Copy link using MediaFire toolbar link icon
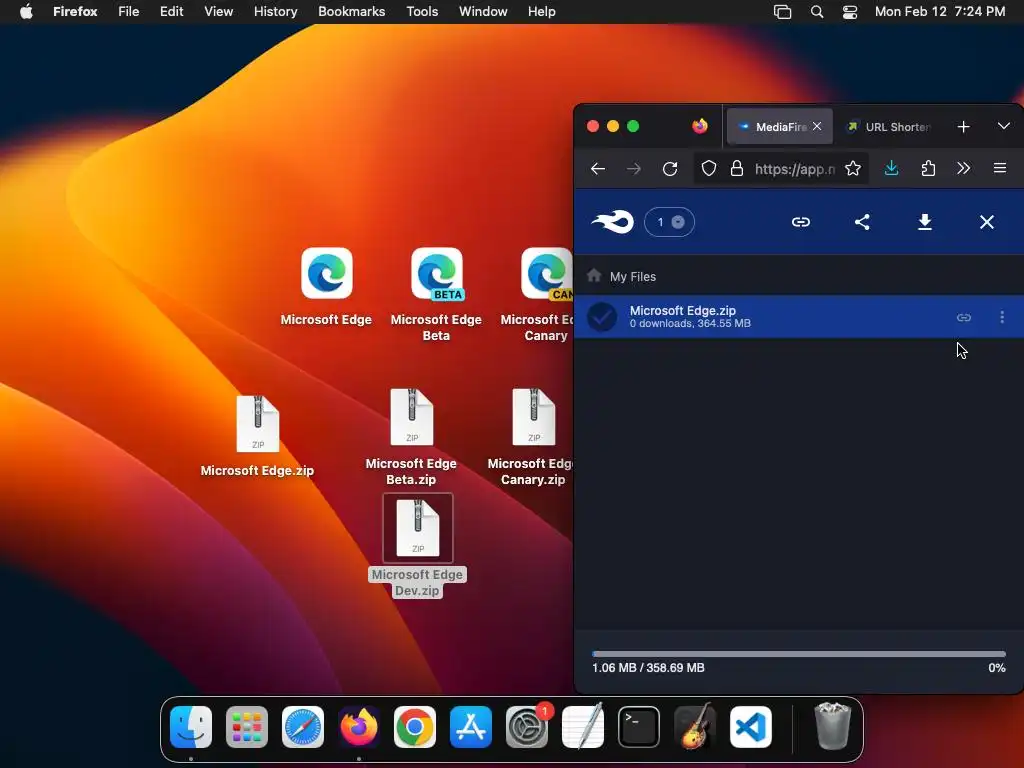This screenshot has height=768, width=1024. click(x=801, y=222)
